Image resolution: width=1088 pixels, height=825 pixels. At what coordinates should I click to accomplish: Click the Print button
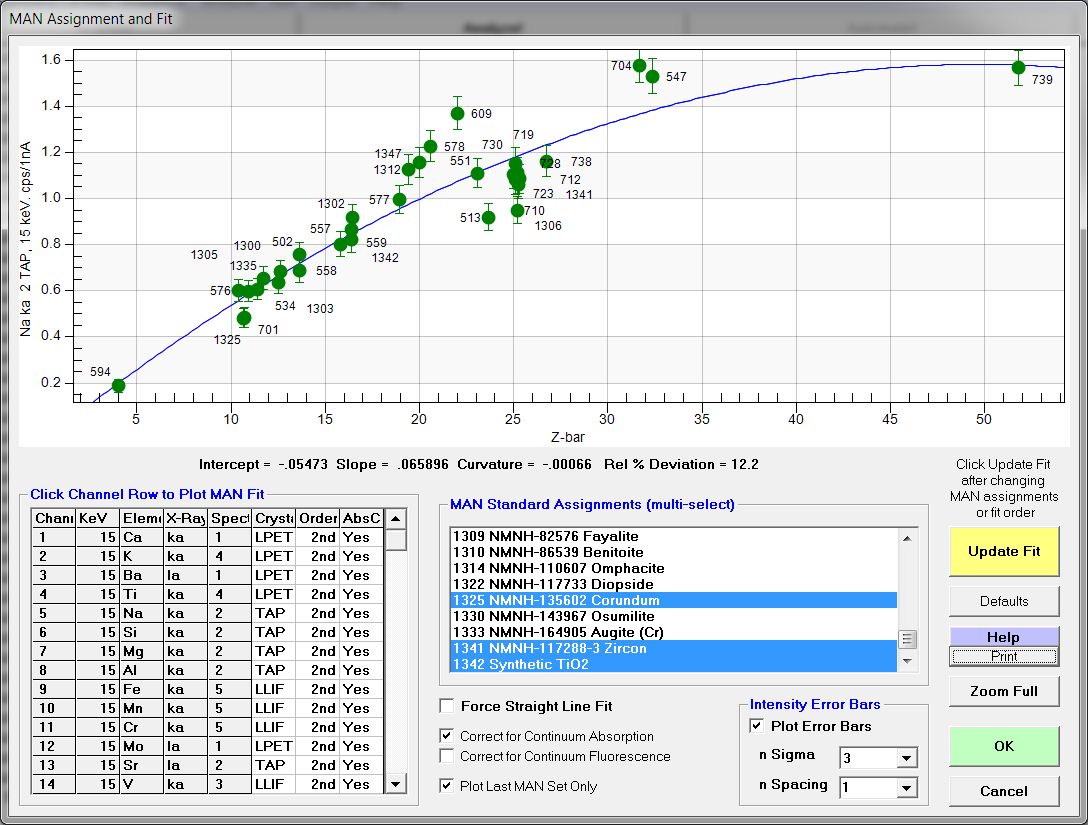[x=1004, y=657]
